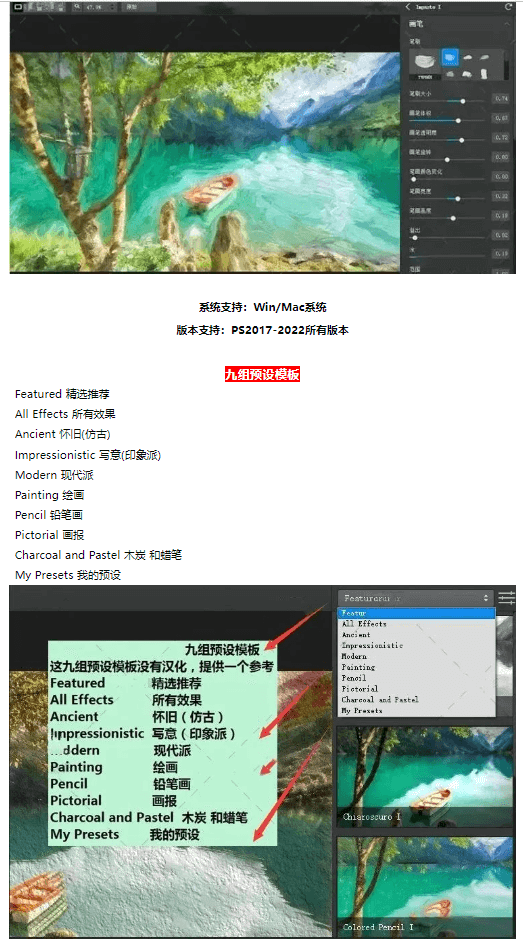Screen dimensions: 523x943
Task: Apply the Chiaroscuro I preset thumbnail
Action: click(425, 776)
